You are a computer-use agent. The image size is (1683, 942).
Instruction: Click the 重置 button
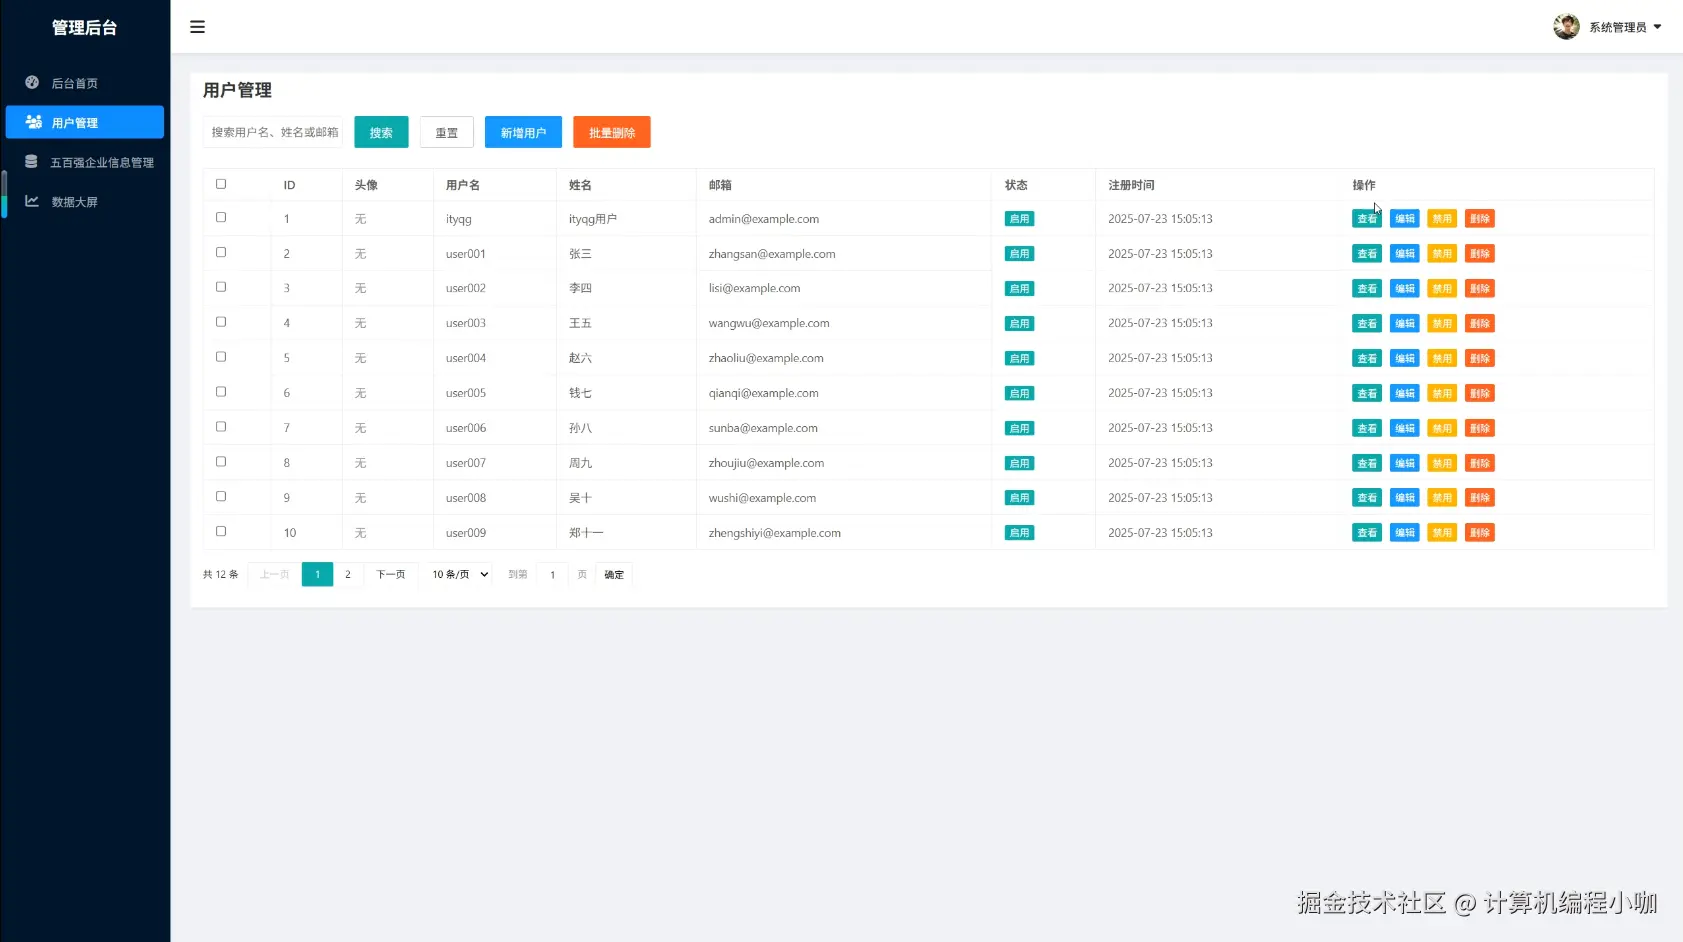pos(447,132)
